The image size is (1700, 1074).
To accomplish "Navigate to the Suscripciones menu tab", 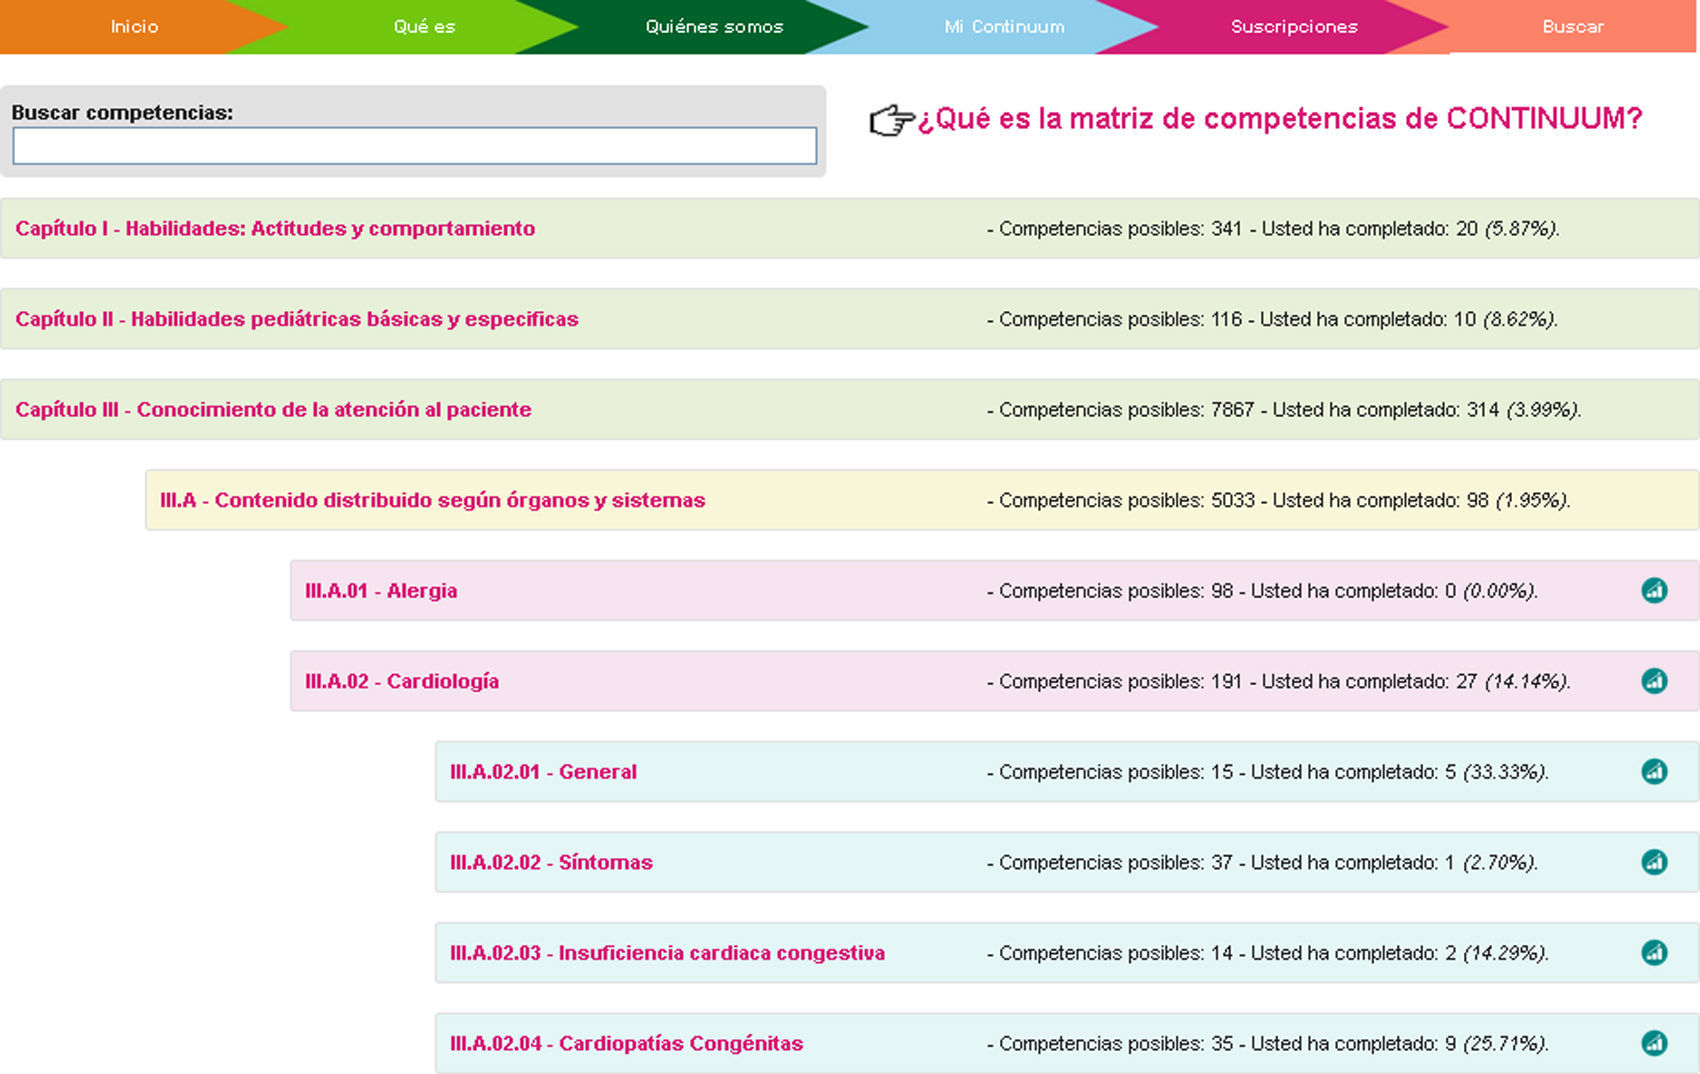I will pos(1294,27).
